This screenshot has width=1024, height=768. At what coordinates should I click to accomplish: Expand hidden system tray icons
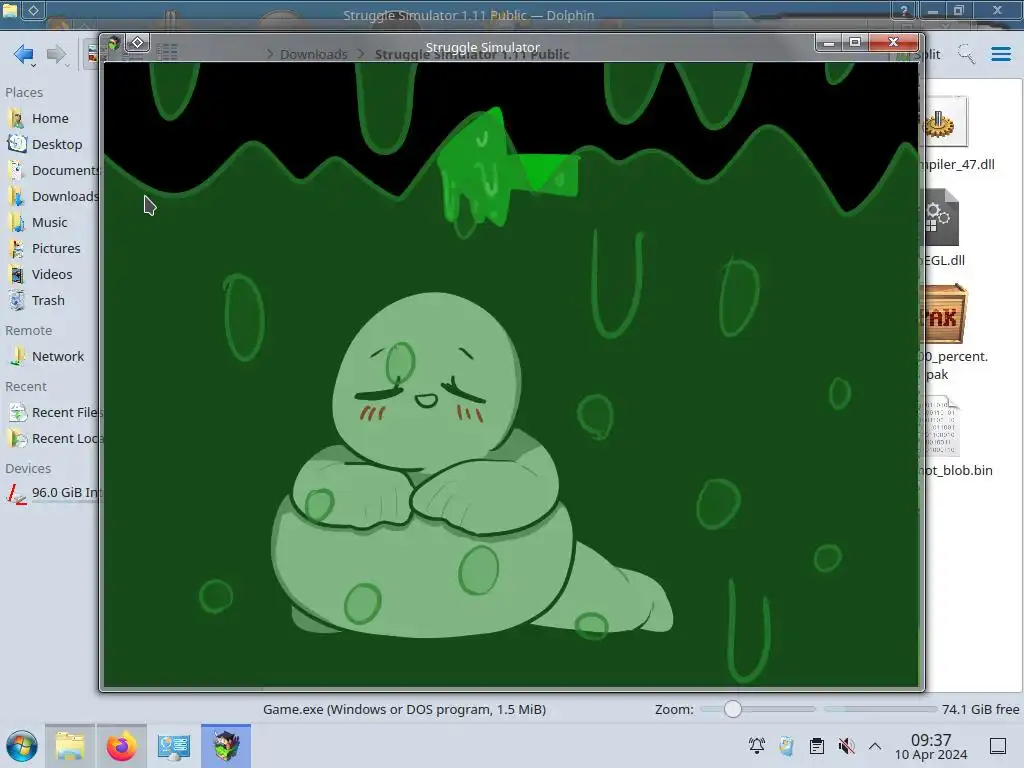coord(875,746)
